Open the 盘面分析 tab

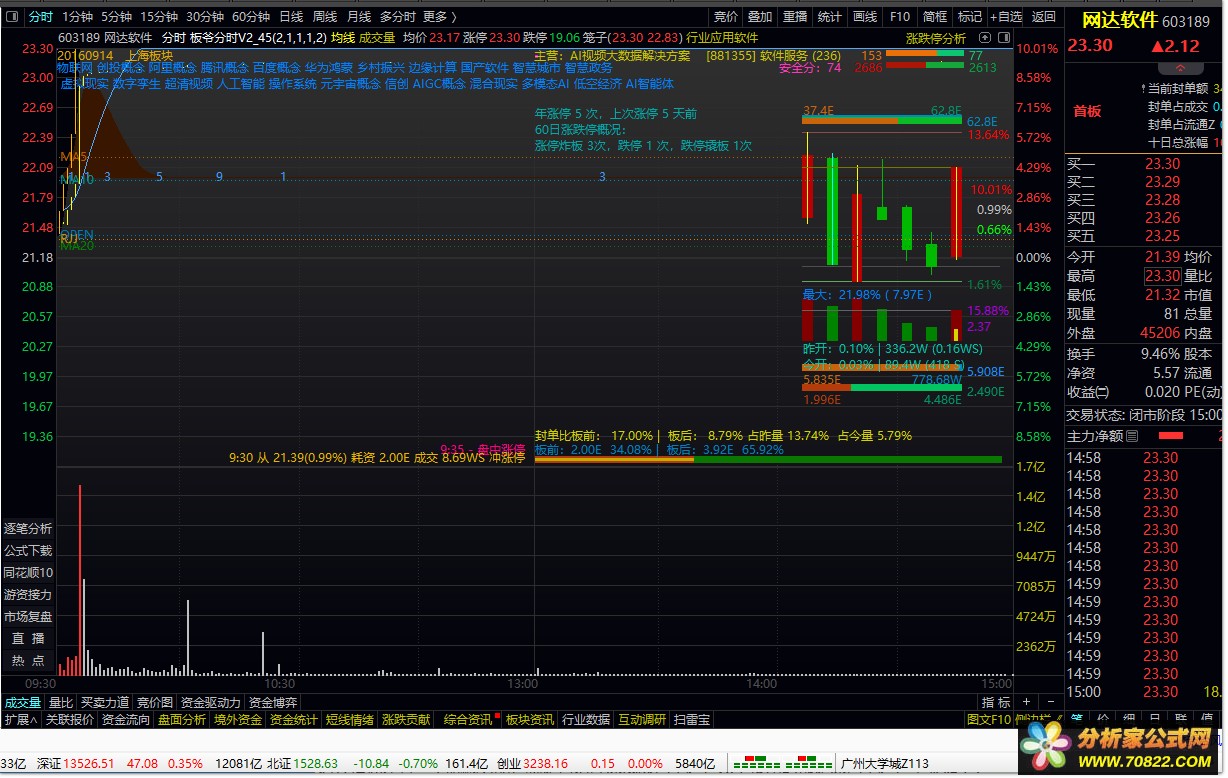point(182,719)
